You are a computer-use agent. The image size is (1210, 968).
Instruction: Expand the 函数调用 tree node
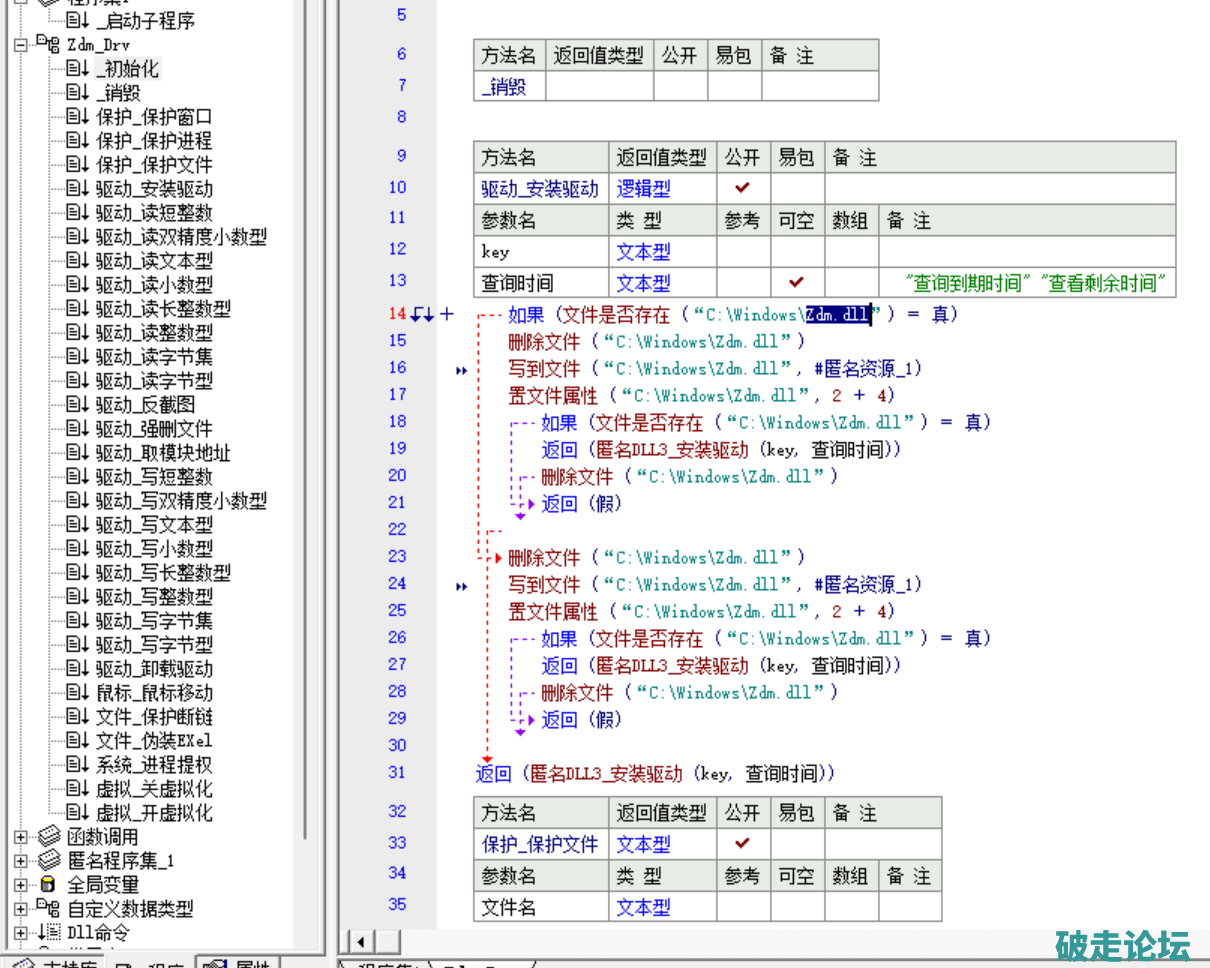tap(20, 837)
